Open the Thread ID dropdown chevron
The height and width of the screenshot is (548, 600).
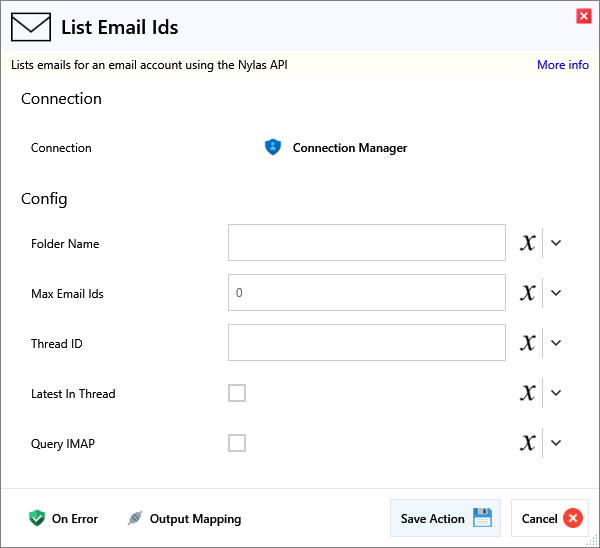[x=557, y=343]
